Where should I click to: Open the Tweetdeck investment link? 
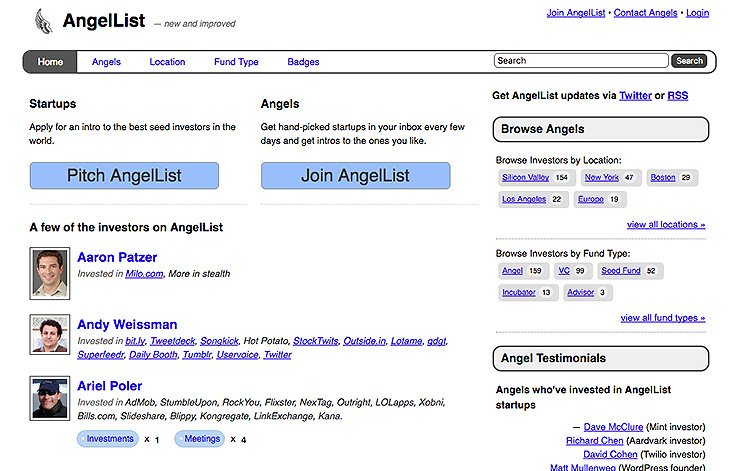172,341
